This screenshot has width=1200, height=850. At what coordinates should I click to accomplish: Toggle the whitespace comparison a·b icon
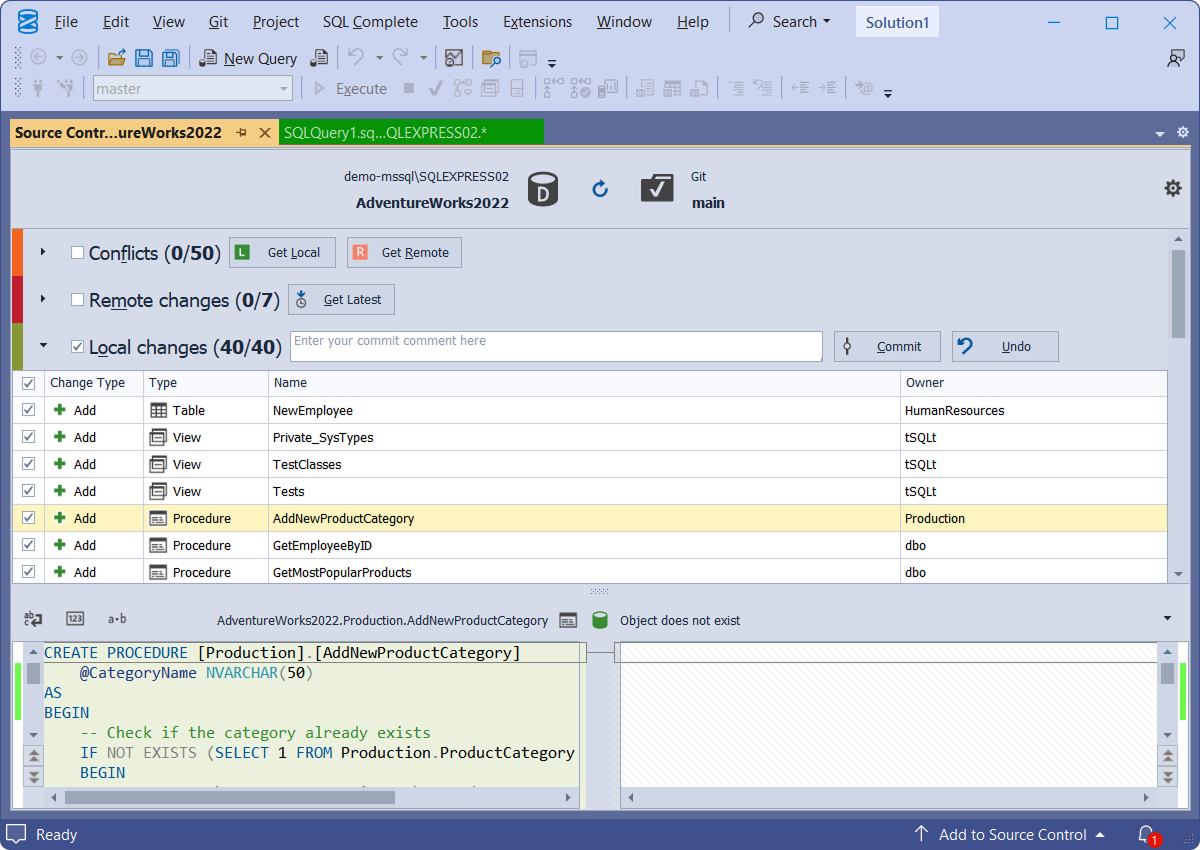[x=117, y=619]
